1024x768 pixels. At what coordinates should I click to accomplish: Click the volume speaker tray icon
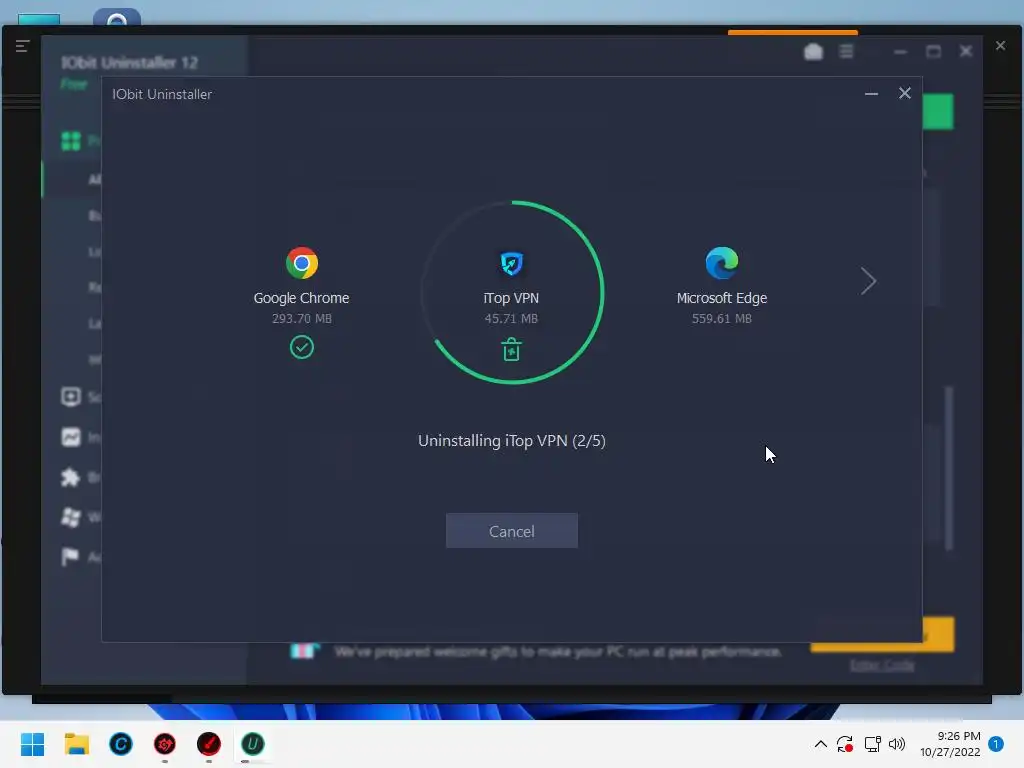(x=897, y=744)
